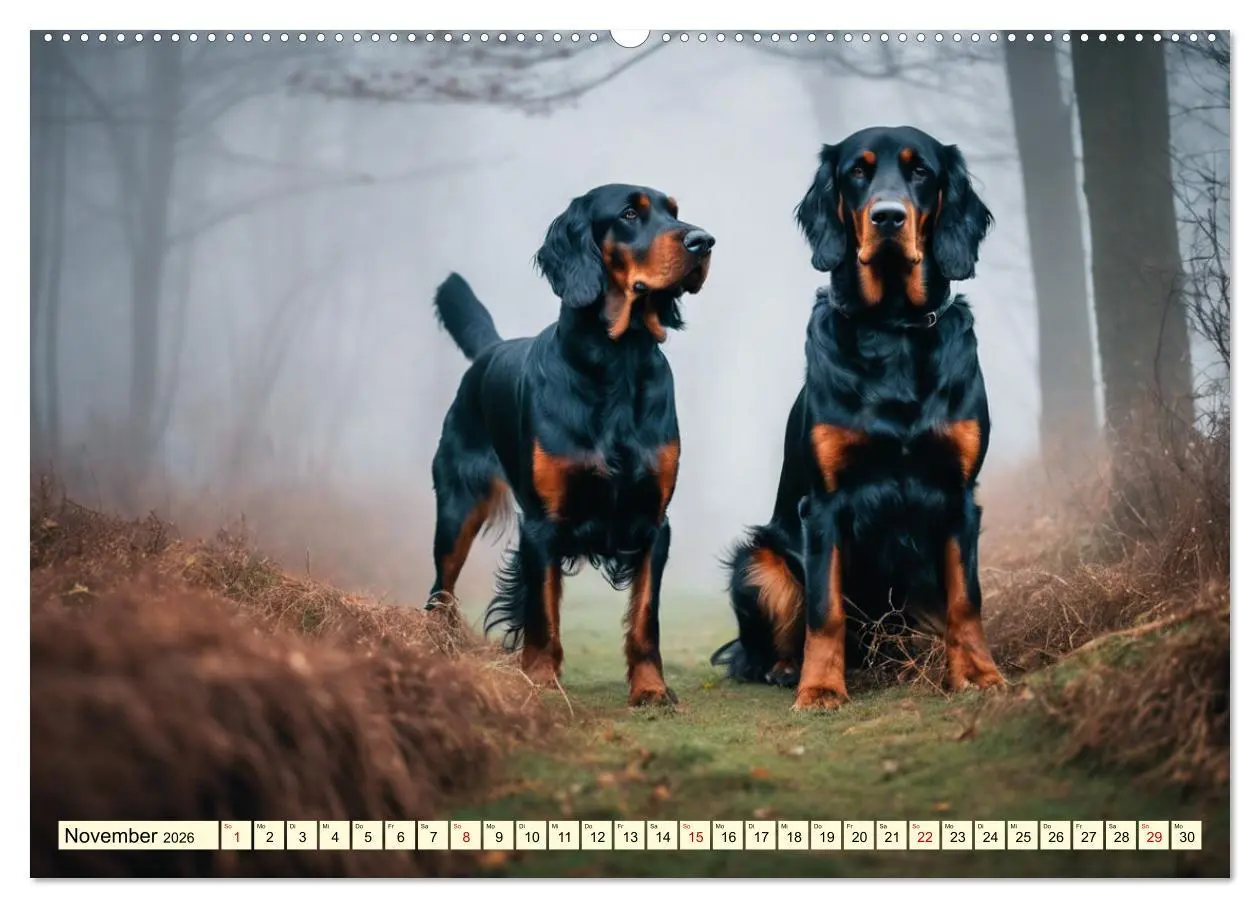
Task: Select red Sunday date 22
Action: pos(924,836)
